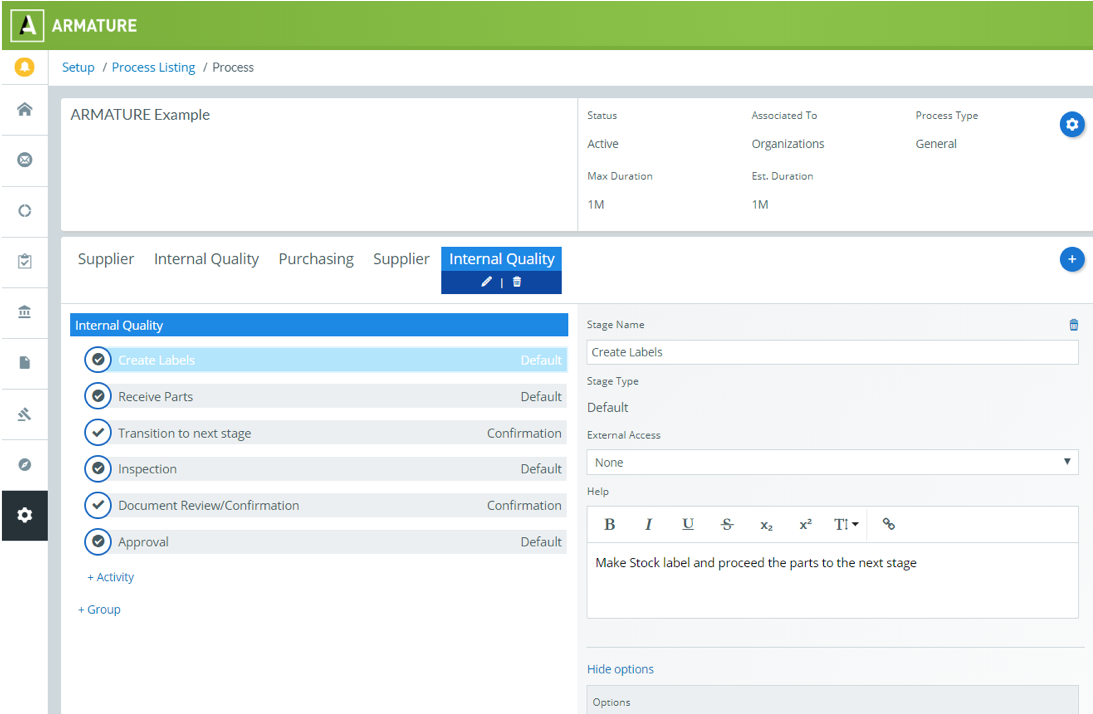The height and width of the screenshot is (714, 1093).
Task: Select the organizations/bank icon in the sidebar
Action: pyautogui.click(x=24, y=312)
